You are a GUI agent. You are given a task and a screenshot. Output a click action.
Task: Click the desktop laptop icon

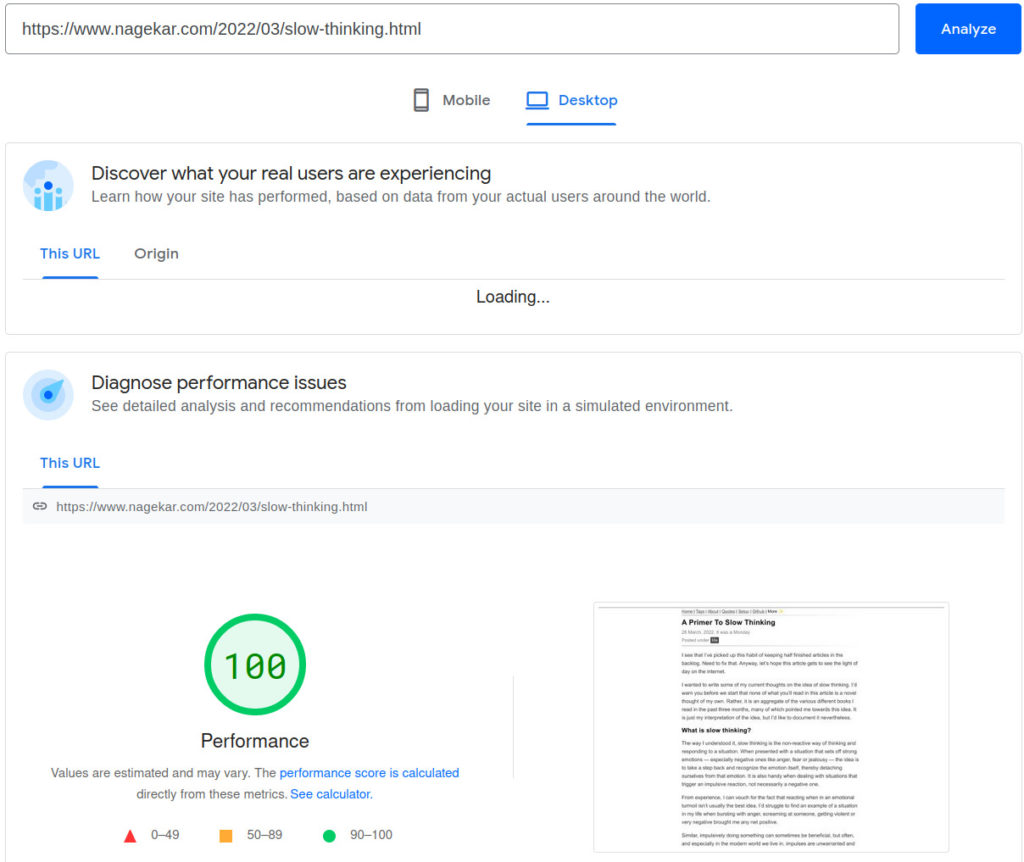coord(537,100)
